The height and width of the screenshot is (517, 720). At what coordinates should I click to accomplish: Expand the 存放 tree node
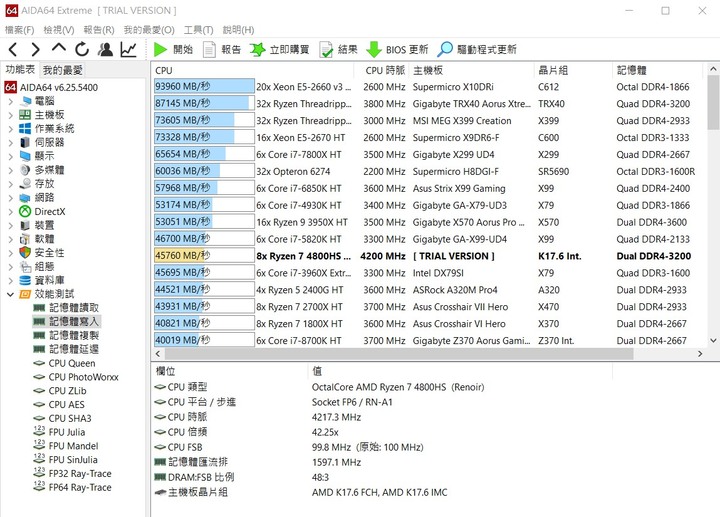(x=11, y=184)
